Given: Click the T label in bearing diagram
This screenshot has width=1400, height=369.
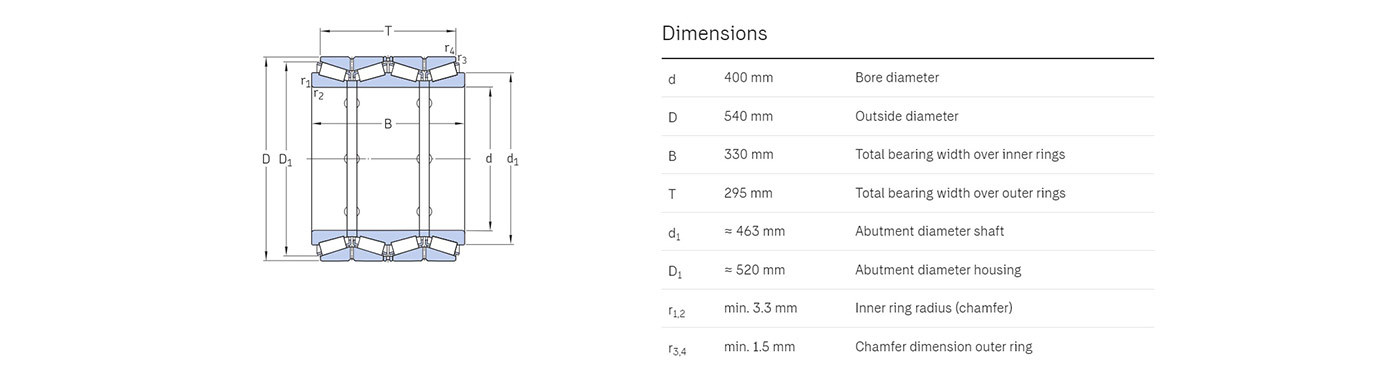Looking at the screenshot, I should [x=388, y=31].
